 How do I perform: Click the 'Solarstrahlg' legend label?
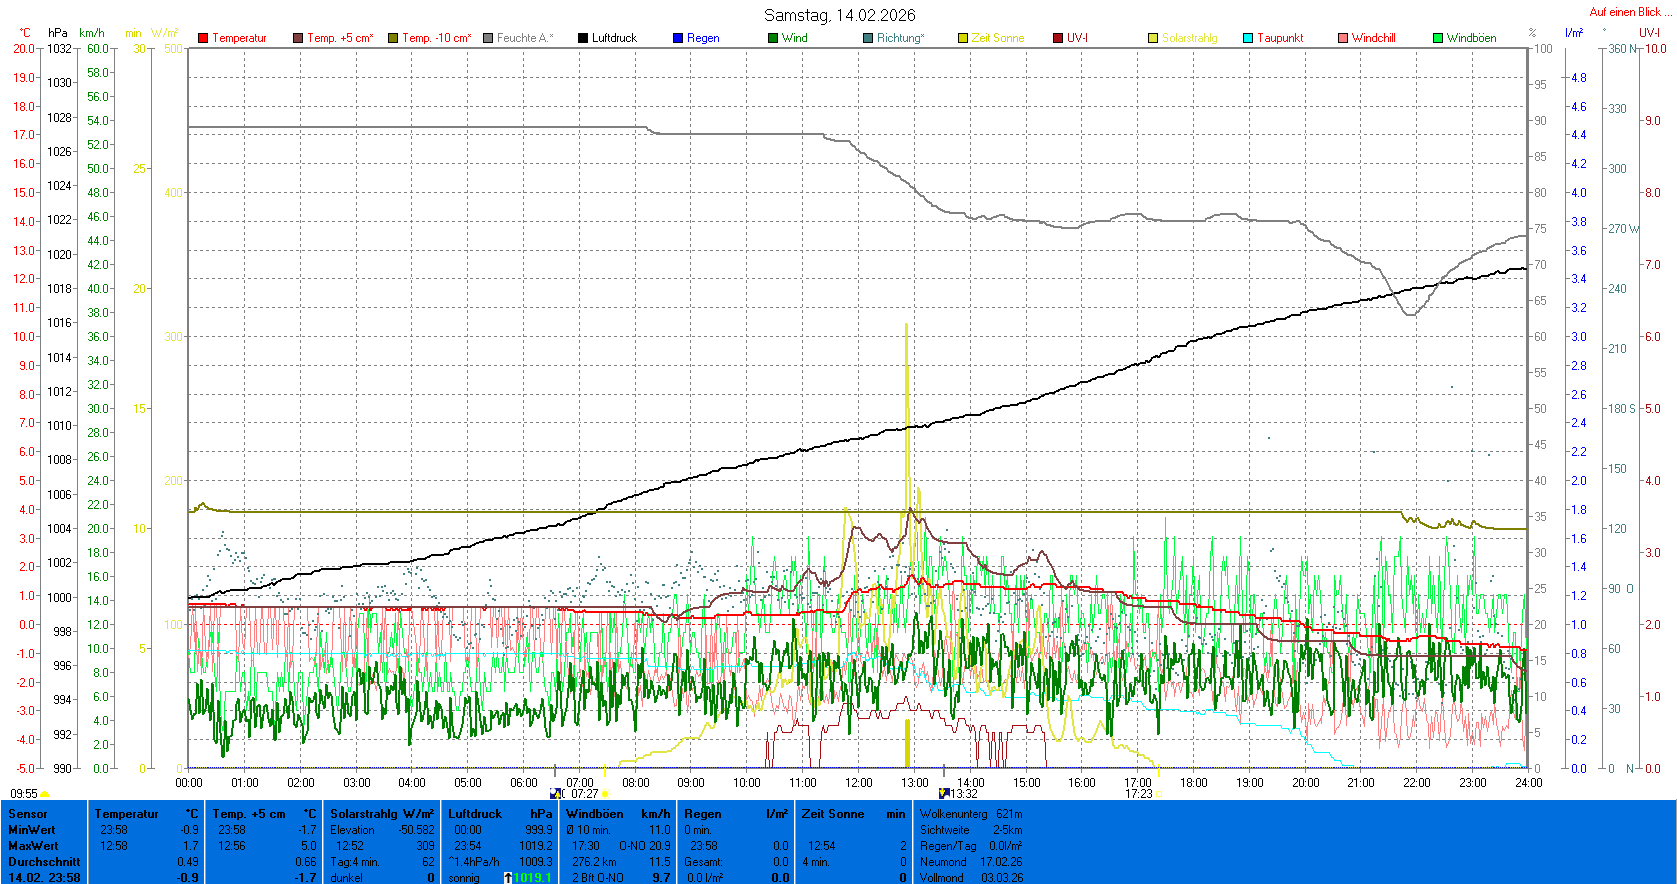coord(1189,38)
